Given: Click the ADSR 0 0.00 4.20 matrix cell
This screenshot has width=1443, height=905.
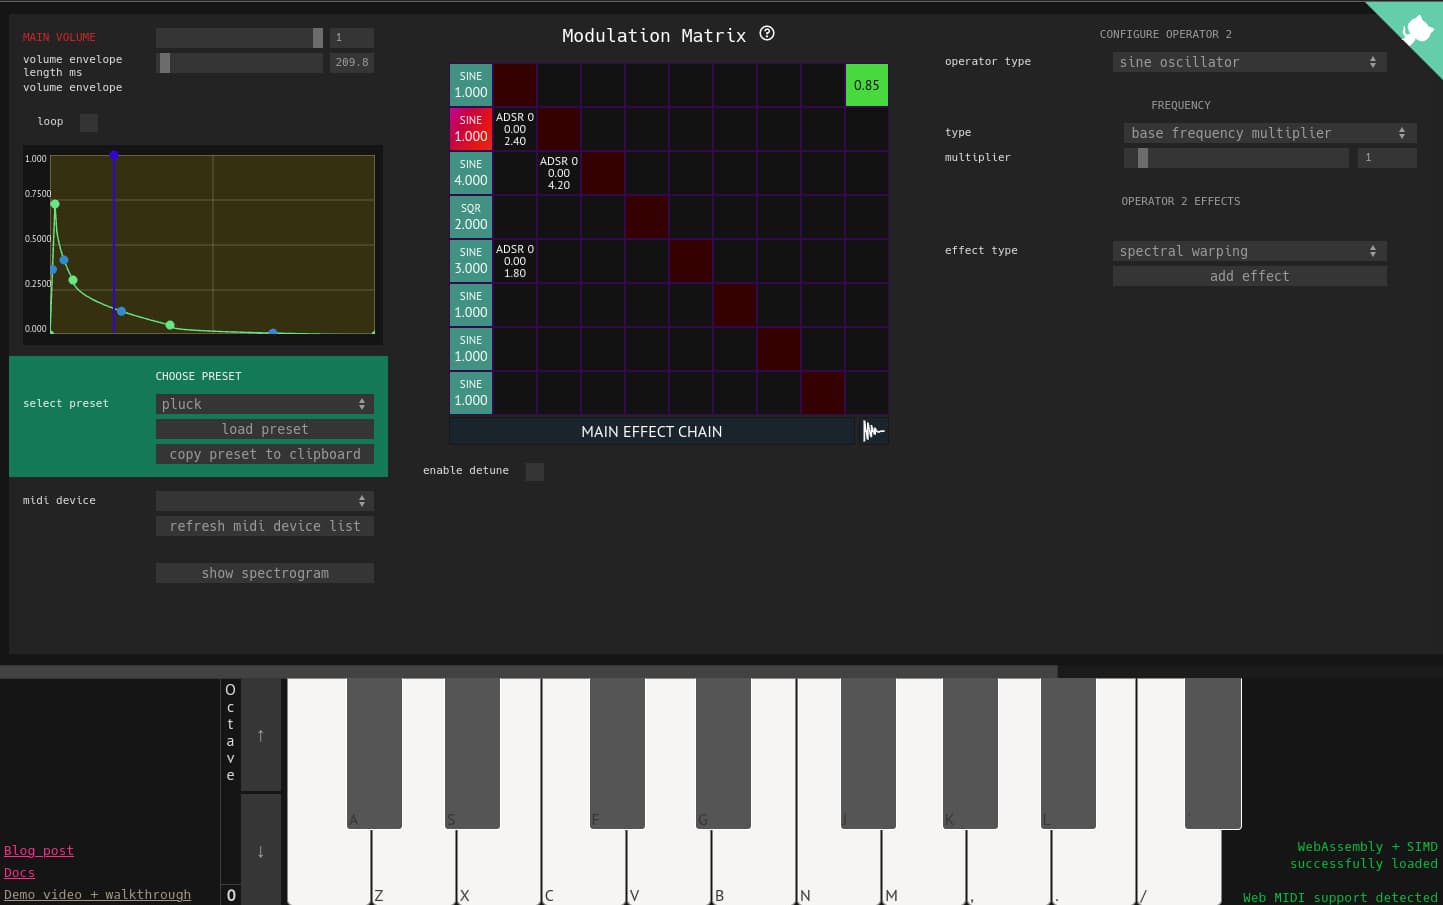Looking at the screenshot, I should tap(559, 173).
